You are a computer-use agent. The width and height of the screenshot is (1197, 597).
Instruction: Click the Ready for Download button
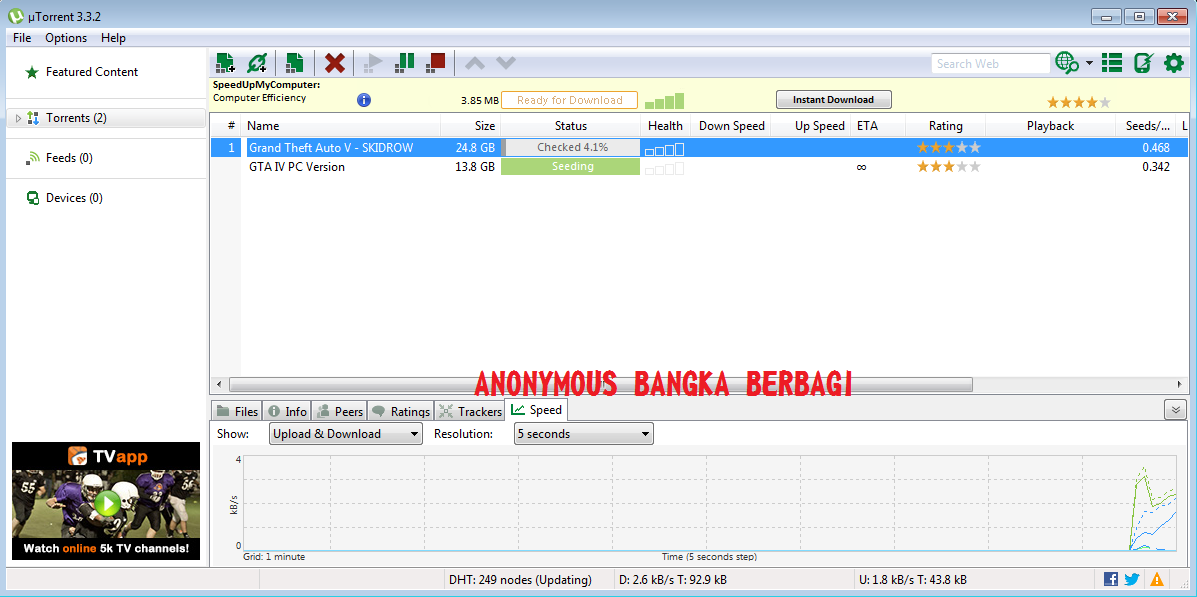pyautogui.click(x=569, y=100)
